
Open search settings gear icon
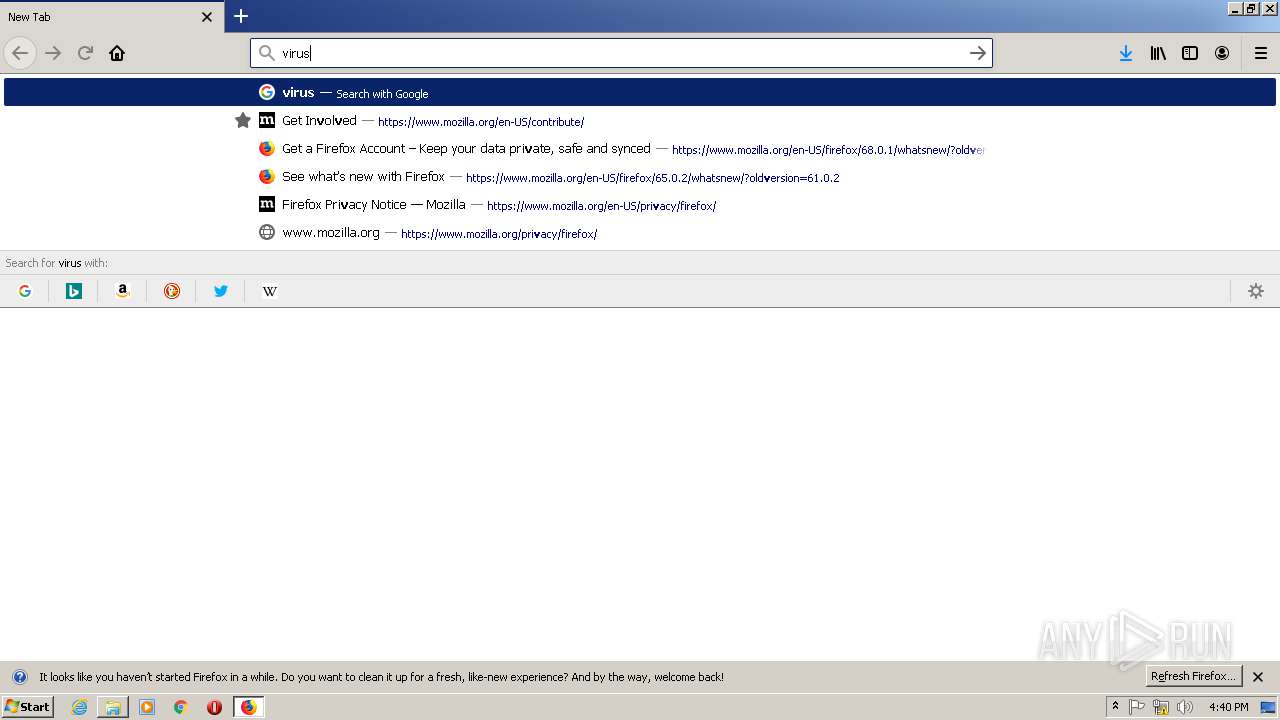point(1256,291)
